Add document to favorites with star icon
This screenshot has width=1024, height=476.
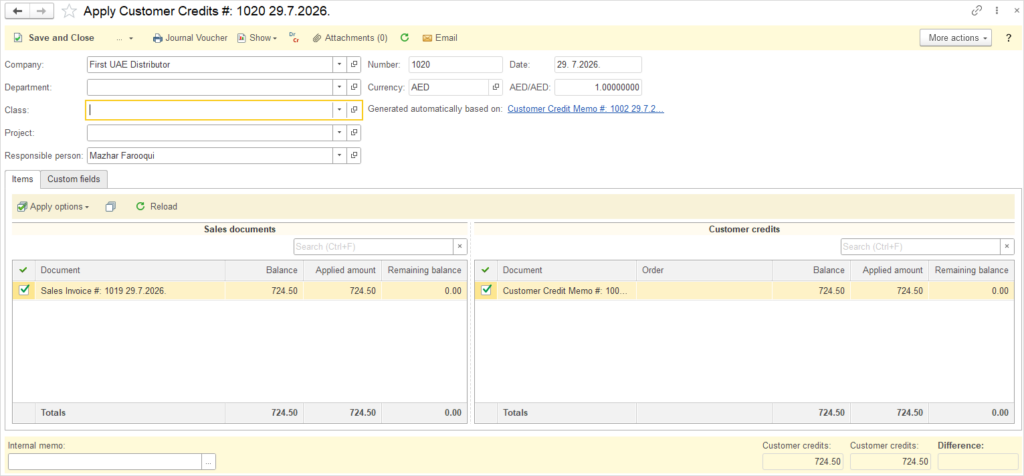point(69,11)
